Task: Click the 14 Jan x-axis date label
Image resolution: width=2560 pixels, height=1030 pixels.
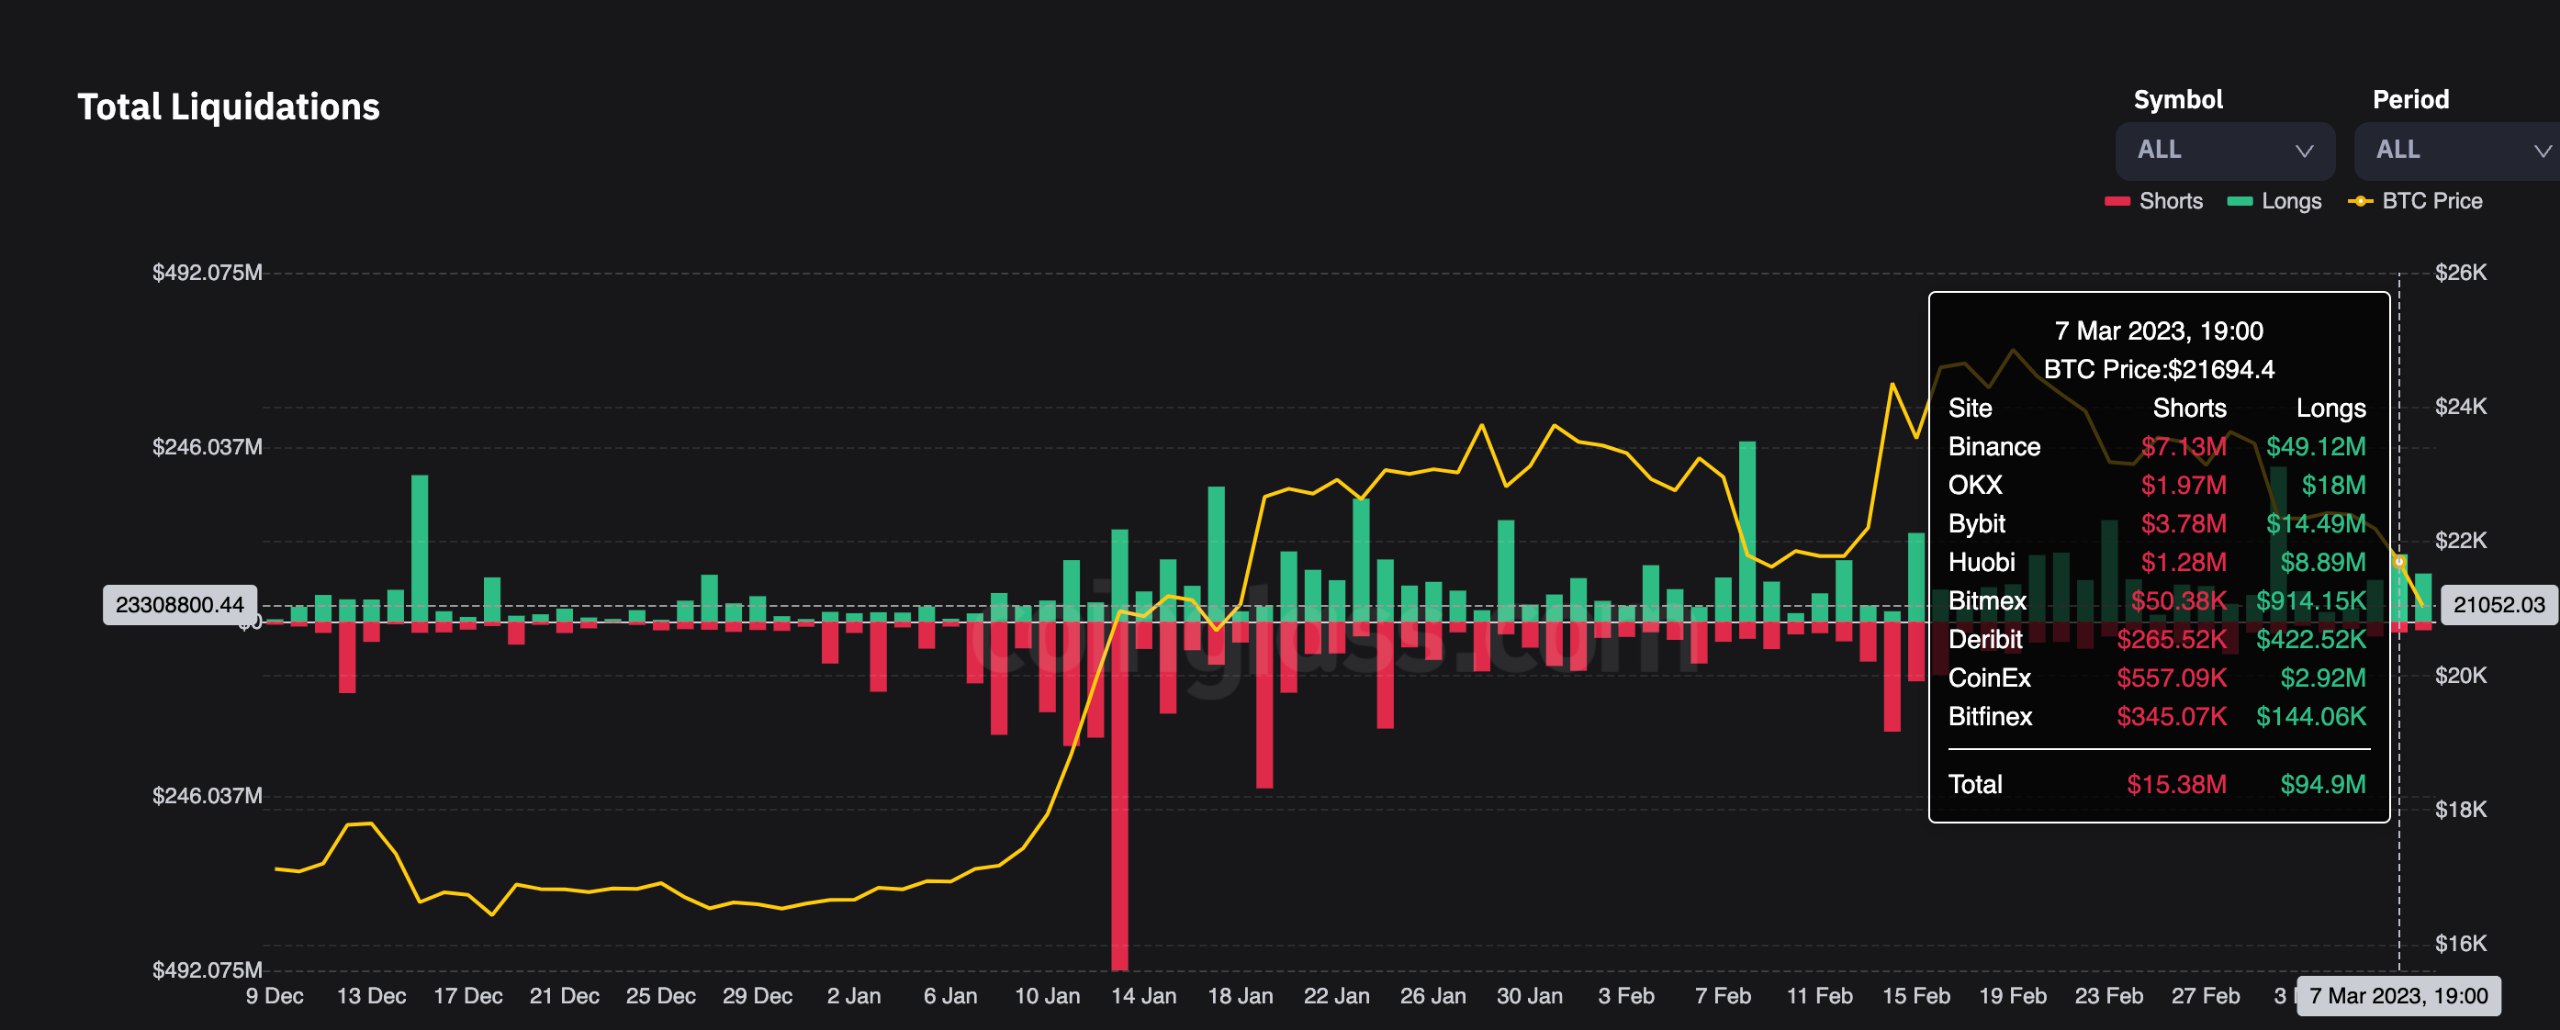Action: 1144,996
